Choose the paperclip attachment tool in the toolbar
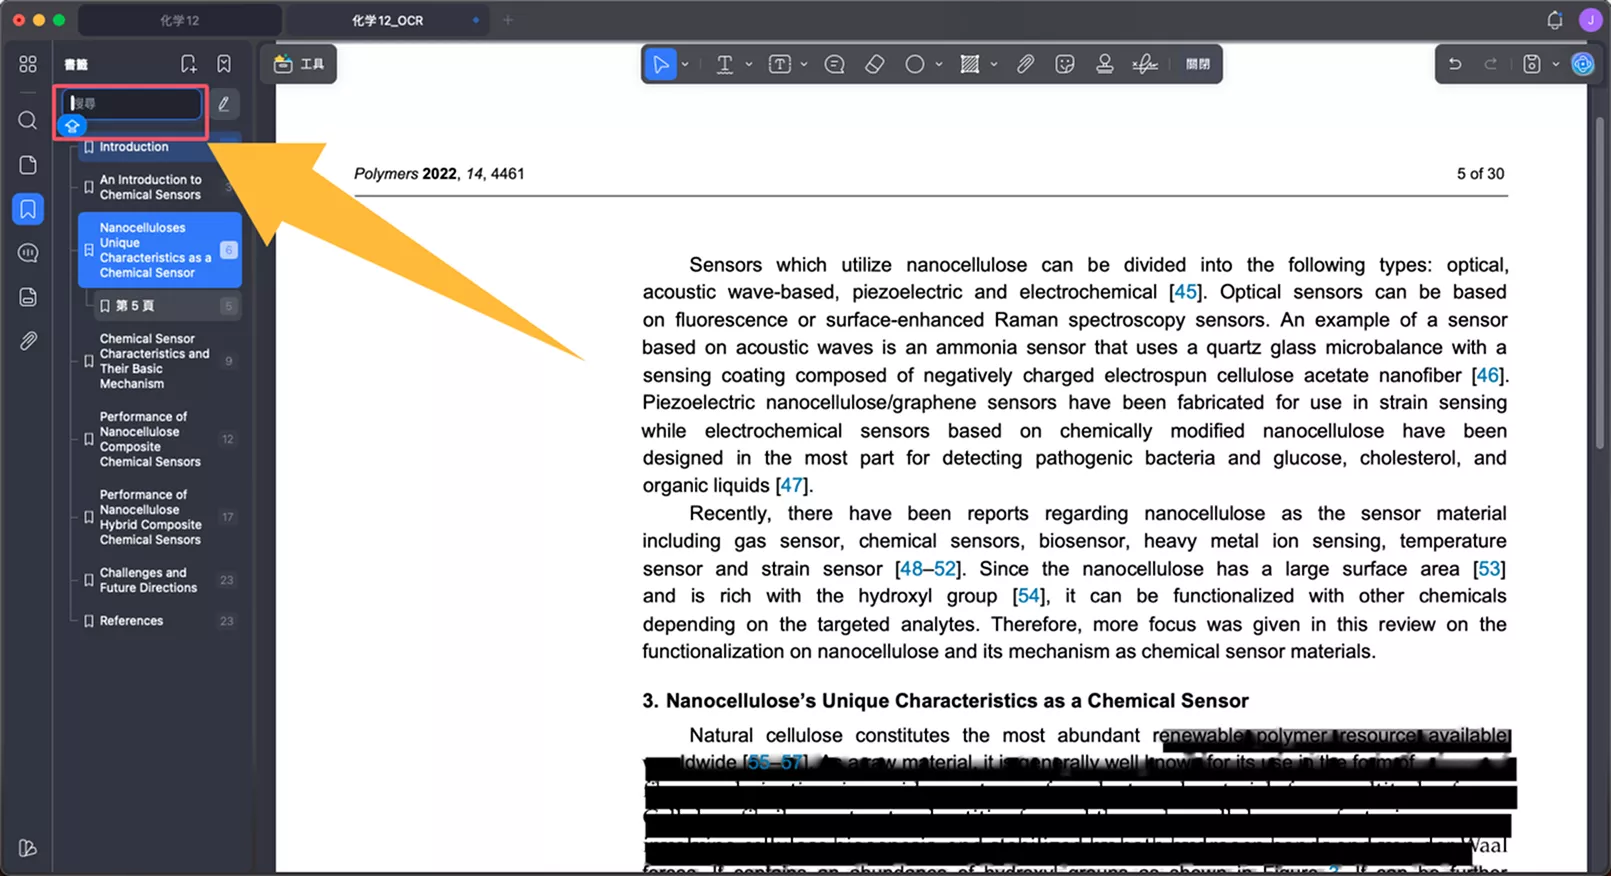 (1025, 64)
